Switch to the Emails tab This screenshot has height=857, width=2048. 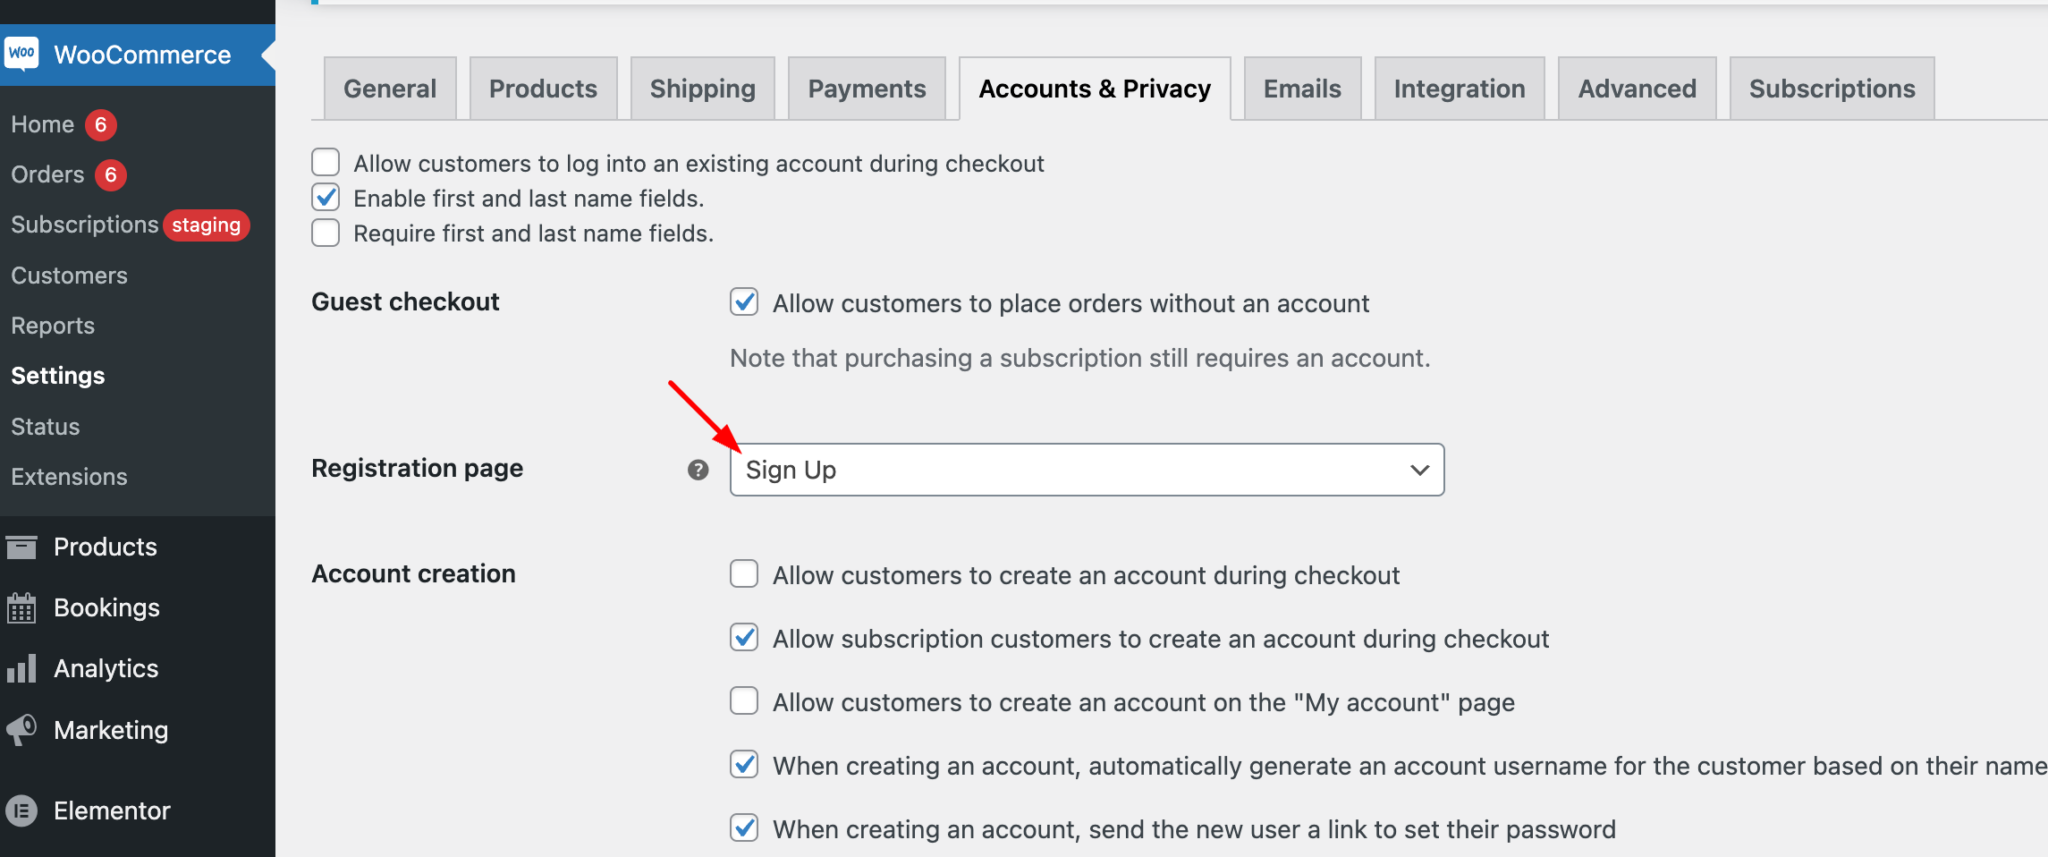click(x=1302, y=88)
